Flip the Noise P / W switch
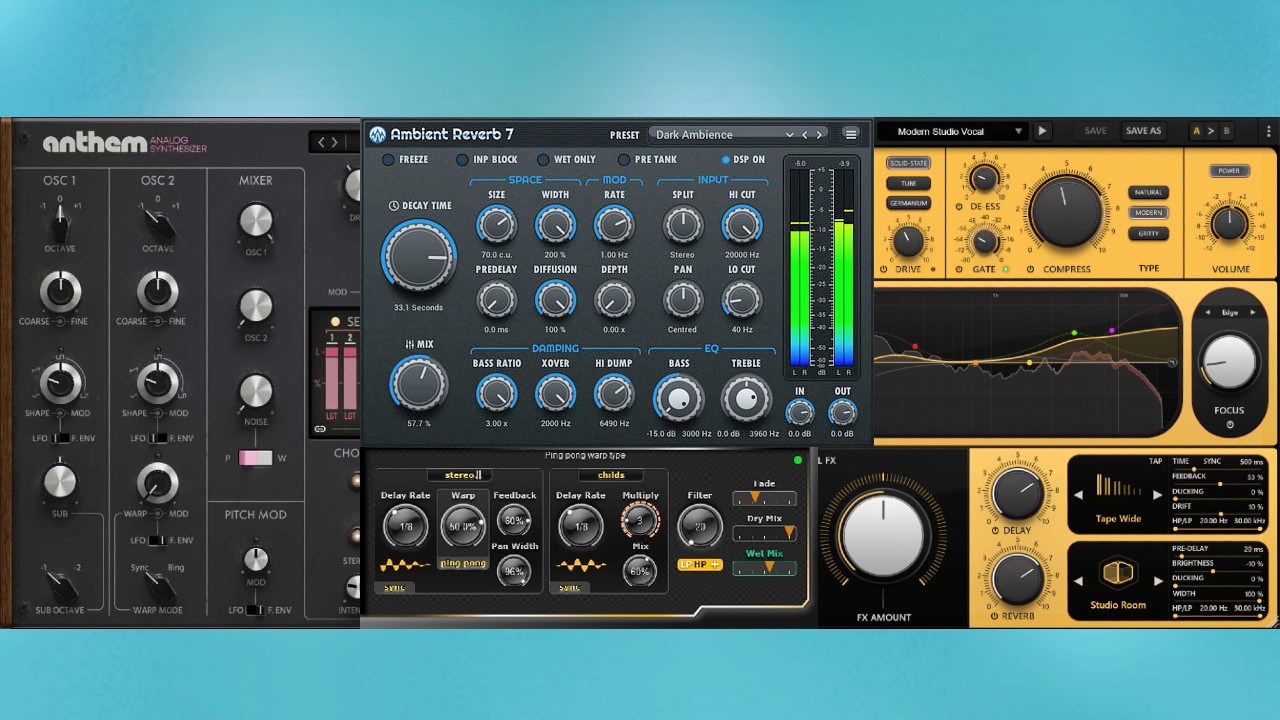This screenshot has width=1280, height=720. pyautogui.click(x=255, y=458)
